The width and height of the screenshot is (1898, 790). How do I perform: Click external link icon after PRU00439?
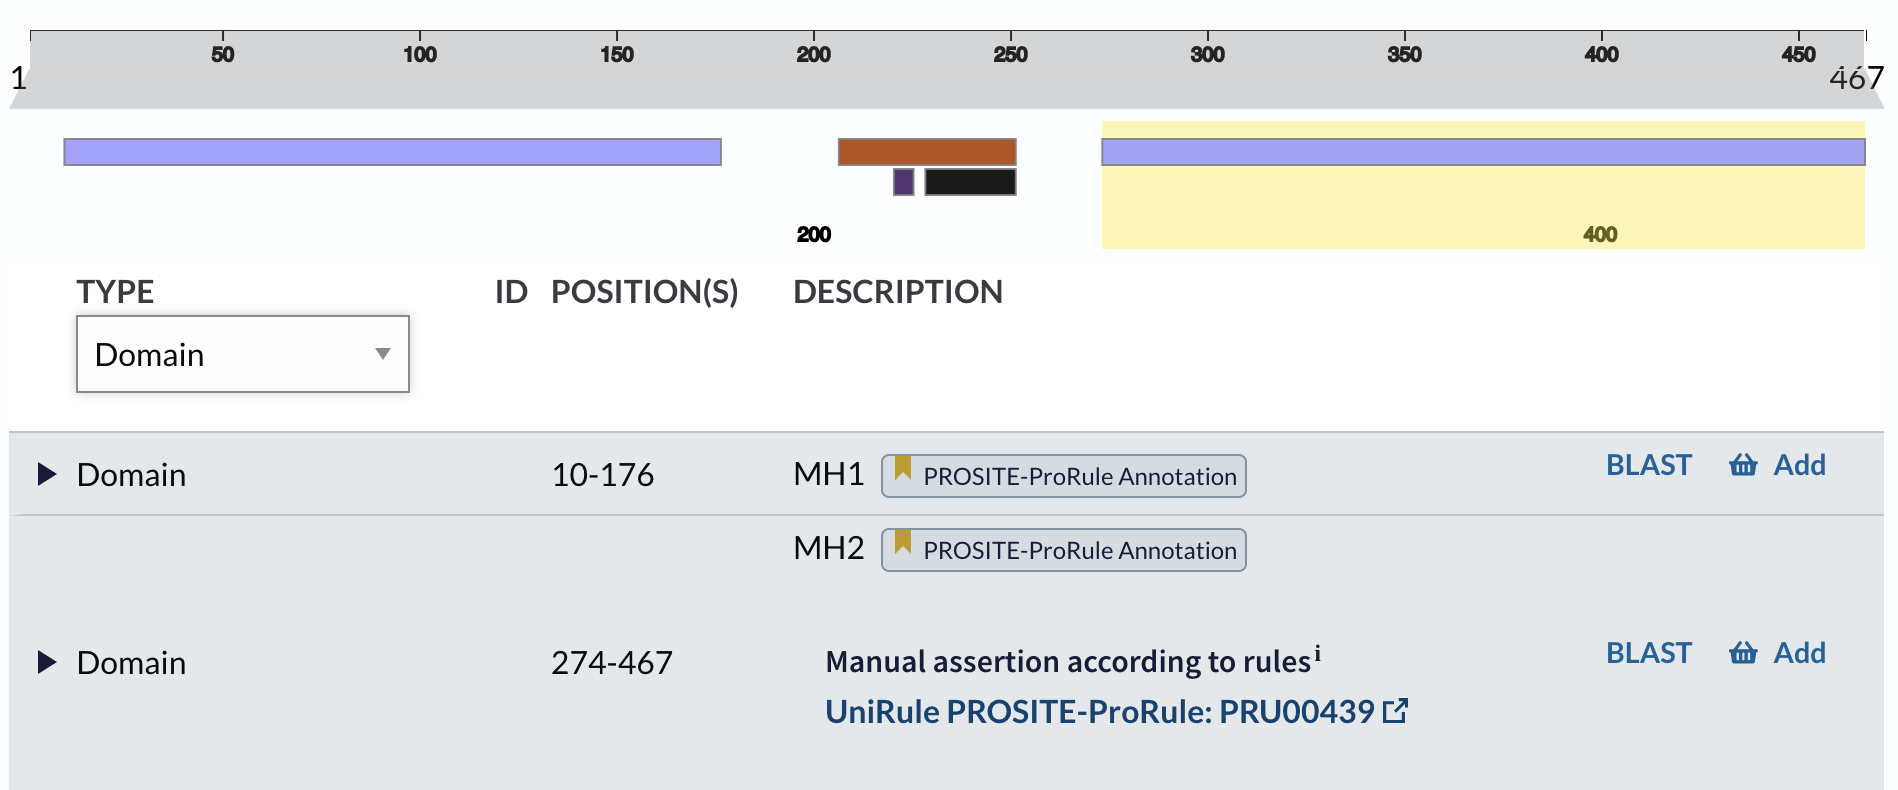coord(1395,711)
